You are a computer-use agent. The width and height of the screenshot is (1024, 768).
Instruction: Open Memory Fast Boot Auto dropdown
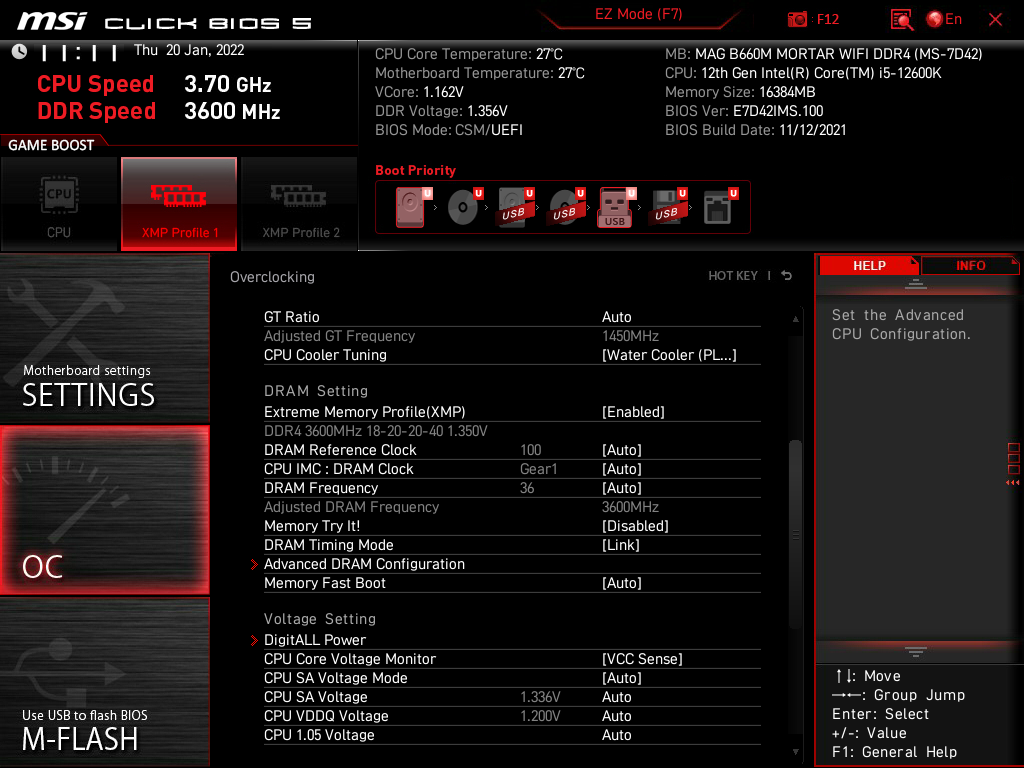coord(621,583)
